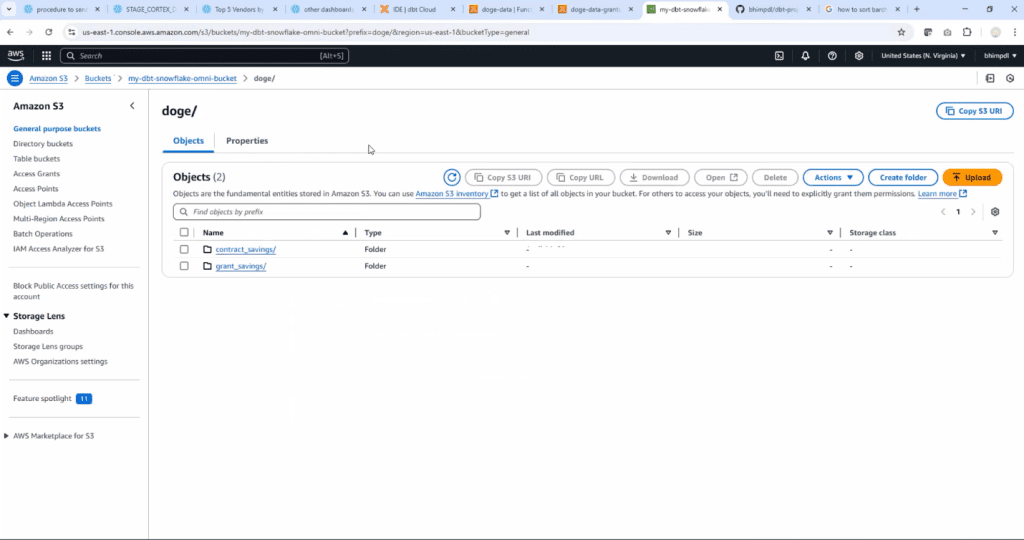Switch to the doge-data-grants browser tab
The height and width of the screenshot is (540, 1024).
click(x=595, y=9)
